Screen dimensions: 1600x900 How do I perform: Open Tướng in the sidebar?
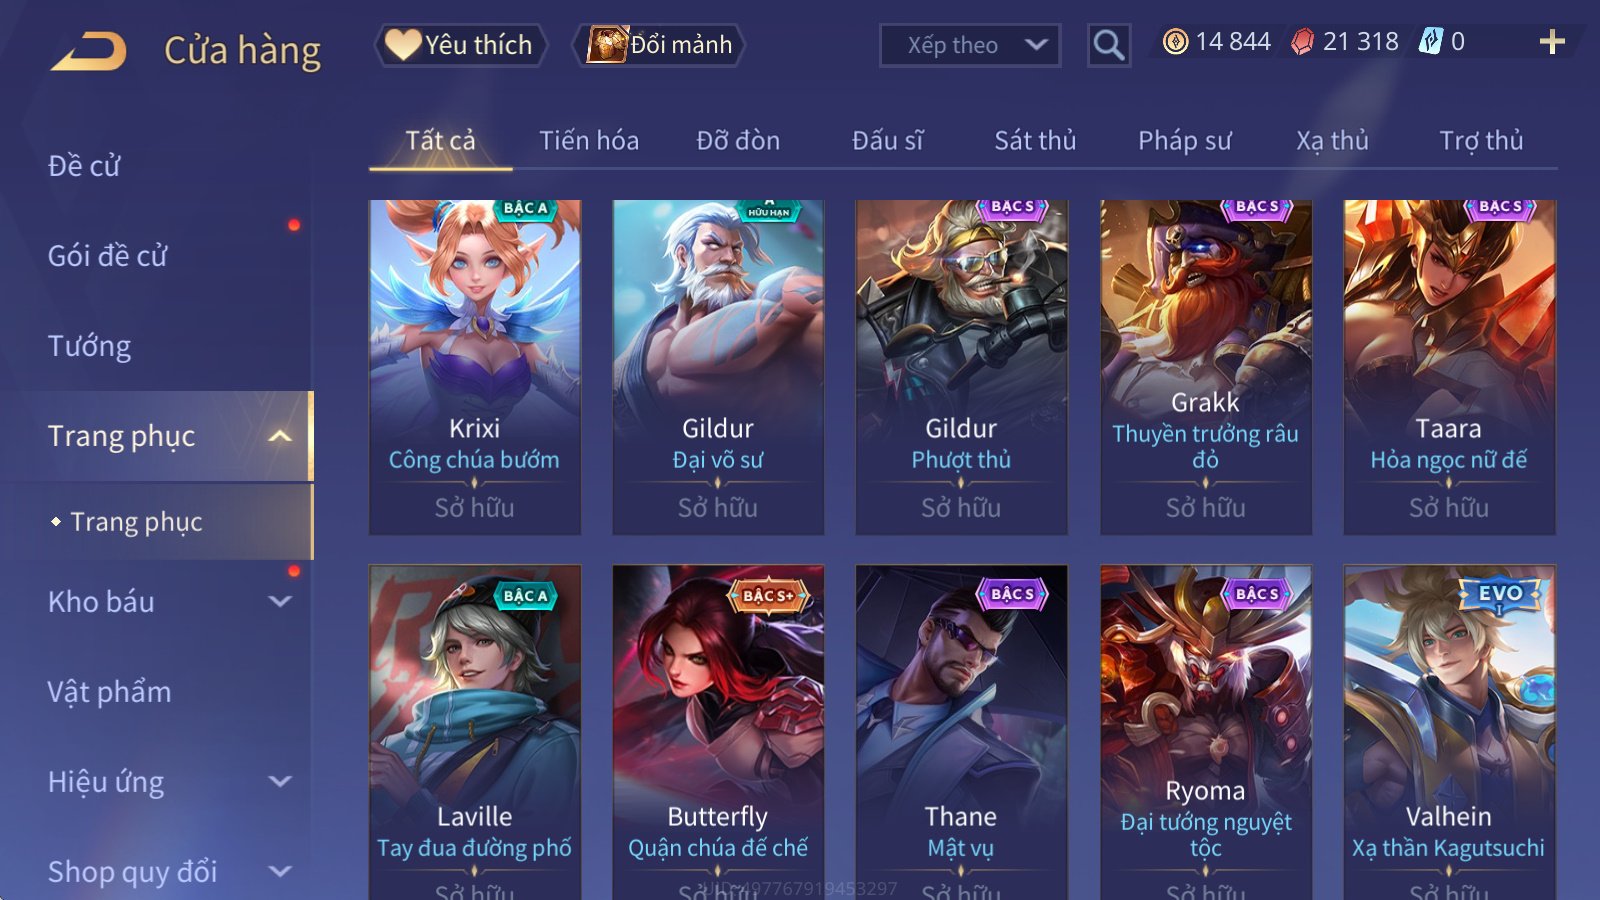pyautogui.click(x=90, y=346)
